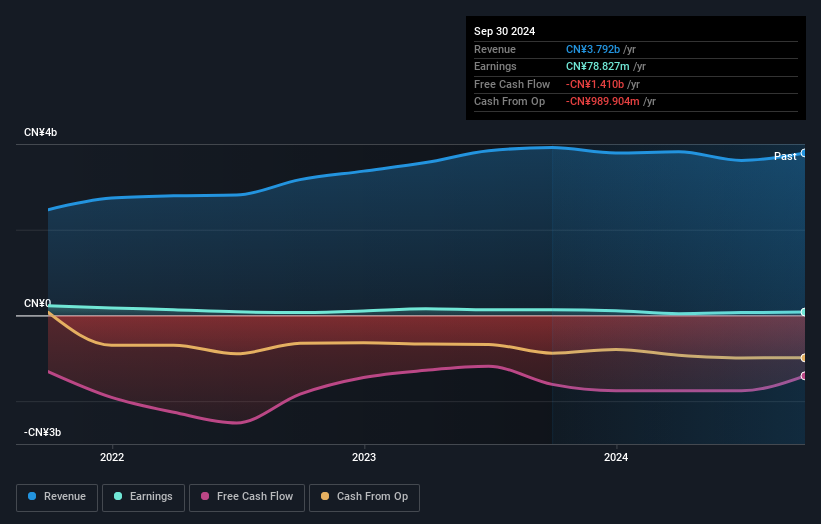This screenshot has width=821, height=524.
Task: Click the 2023 x-axis label
Action: click(364, 458)
